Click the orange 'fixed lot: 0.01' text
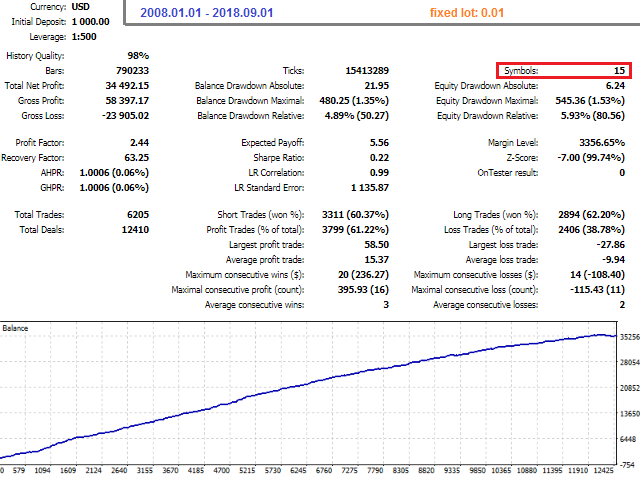This screenshot has height=480, width=640. tap(466, 13)
